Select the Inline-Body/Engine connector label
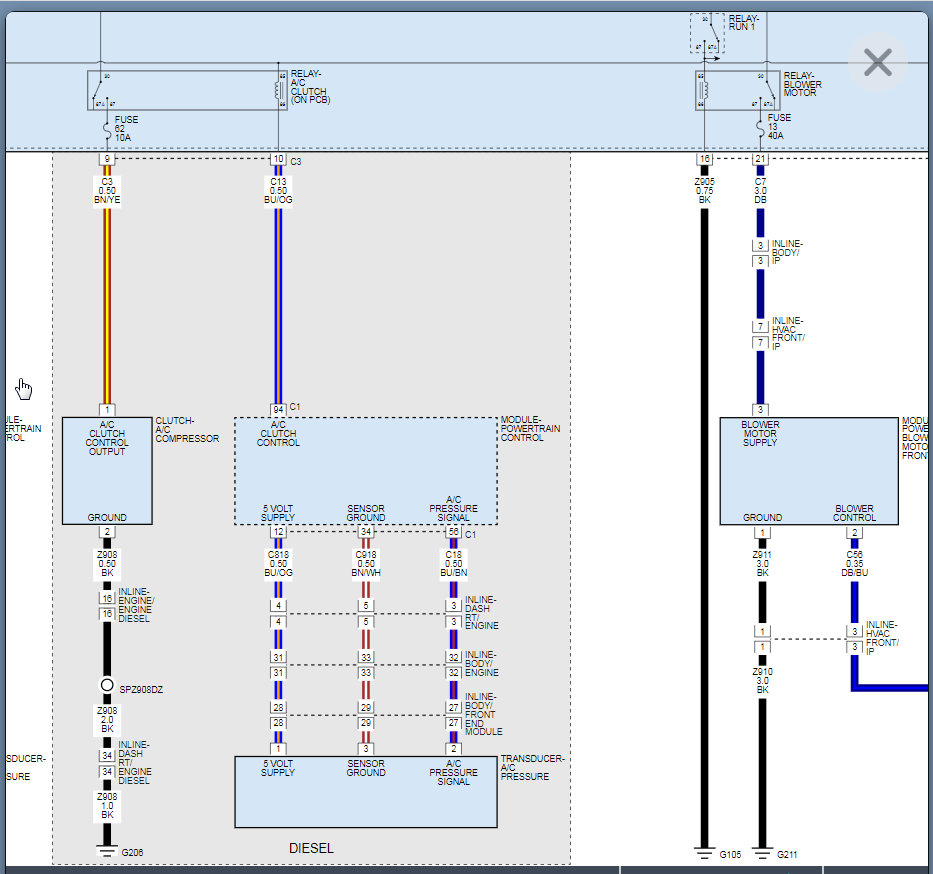 point(482,663)
